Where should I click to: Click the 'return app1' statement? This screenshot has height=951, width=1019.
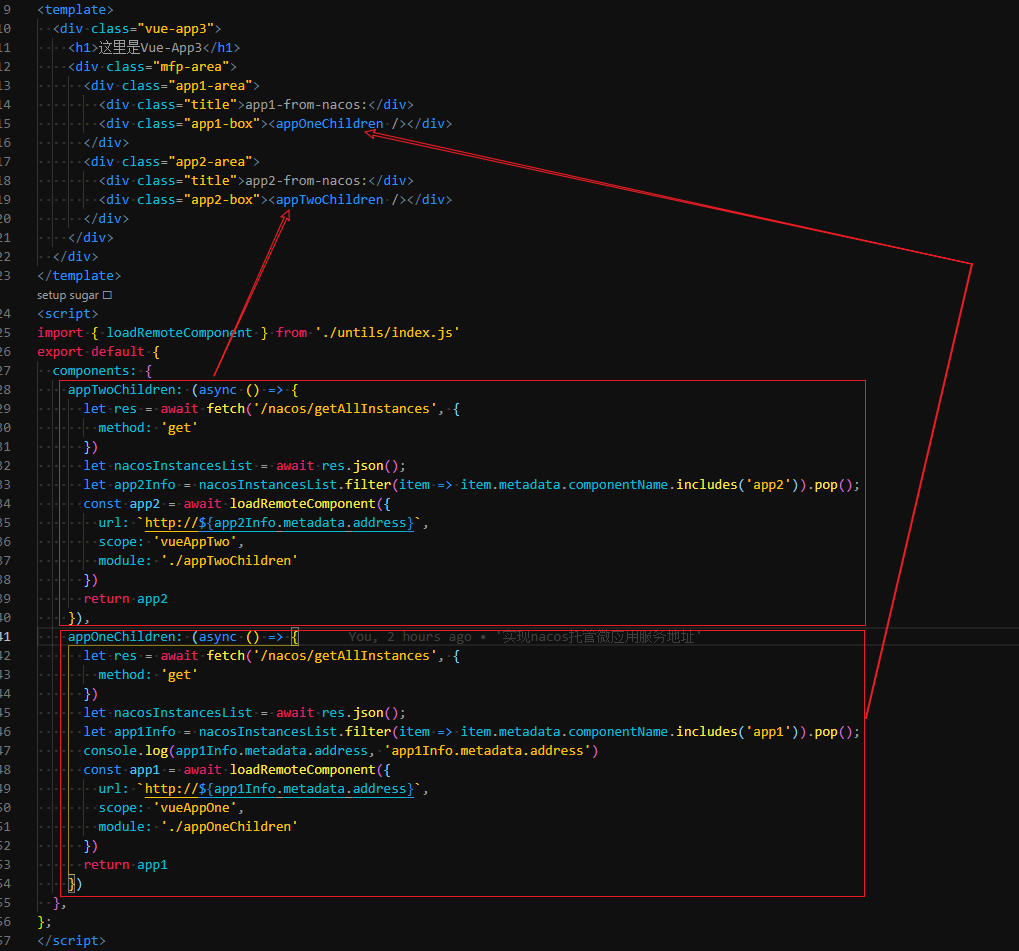coord(125,865)
